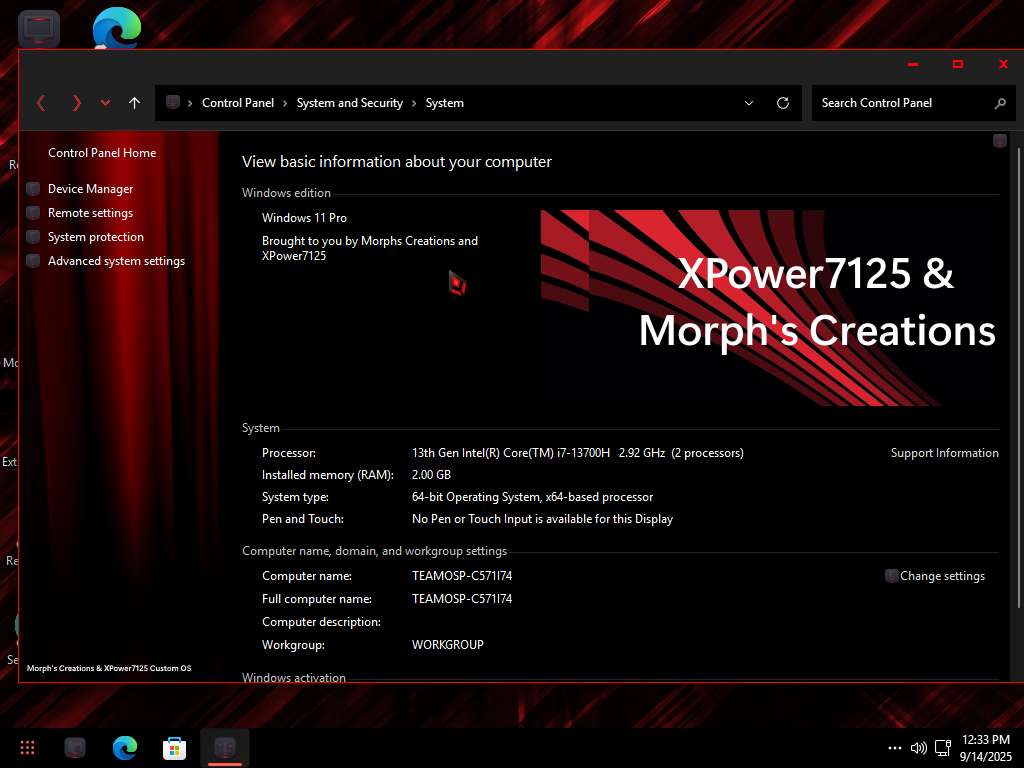The width and height of the screenshot is (1024, 768).
Task: Click shield icon beside Remote settings
Action: pyautogui.click(x=33, y=213)
